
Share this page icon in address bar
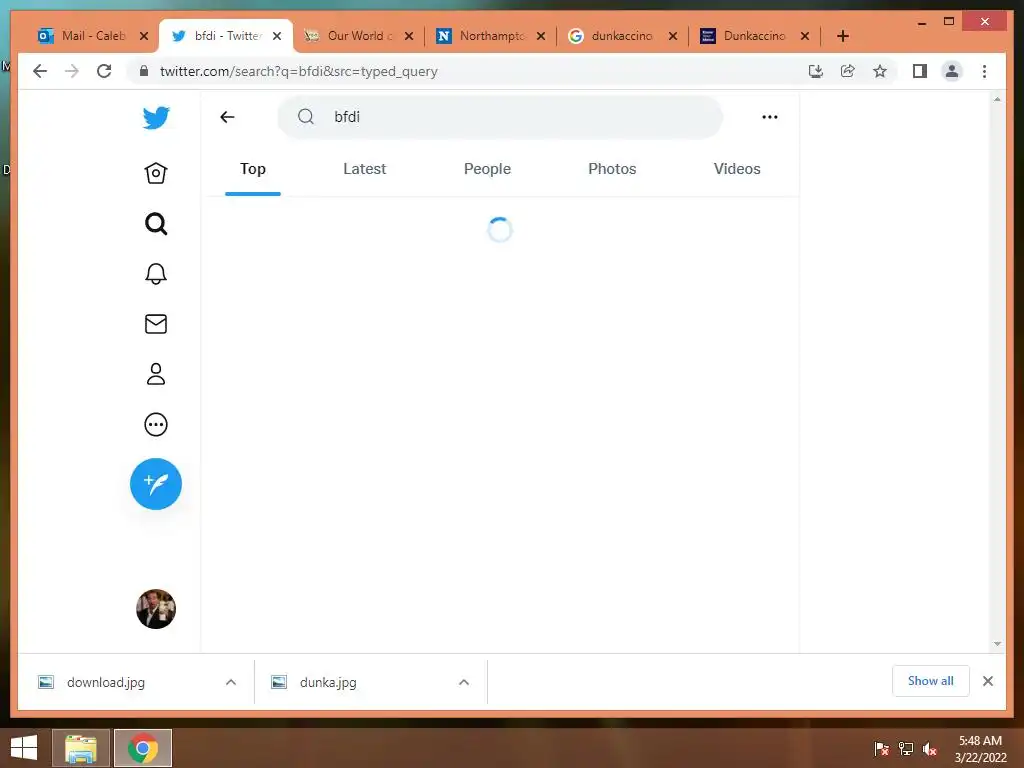(x=848, y=71)
